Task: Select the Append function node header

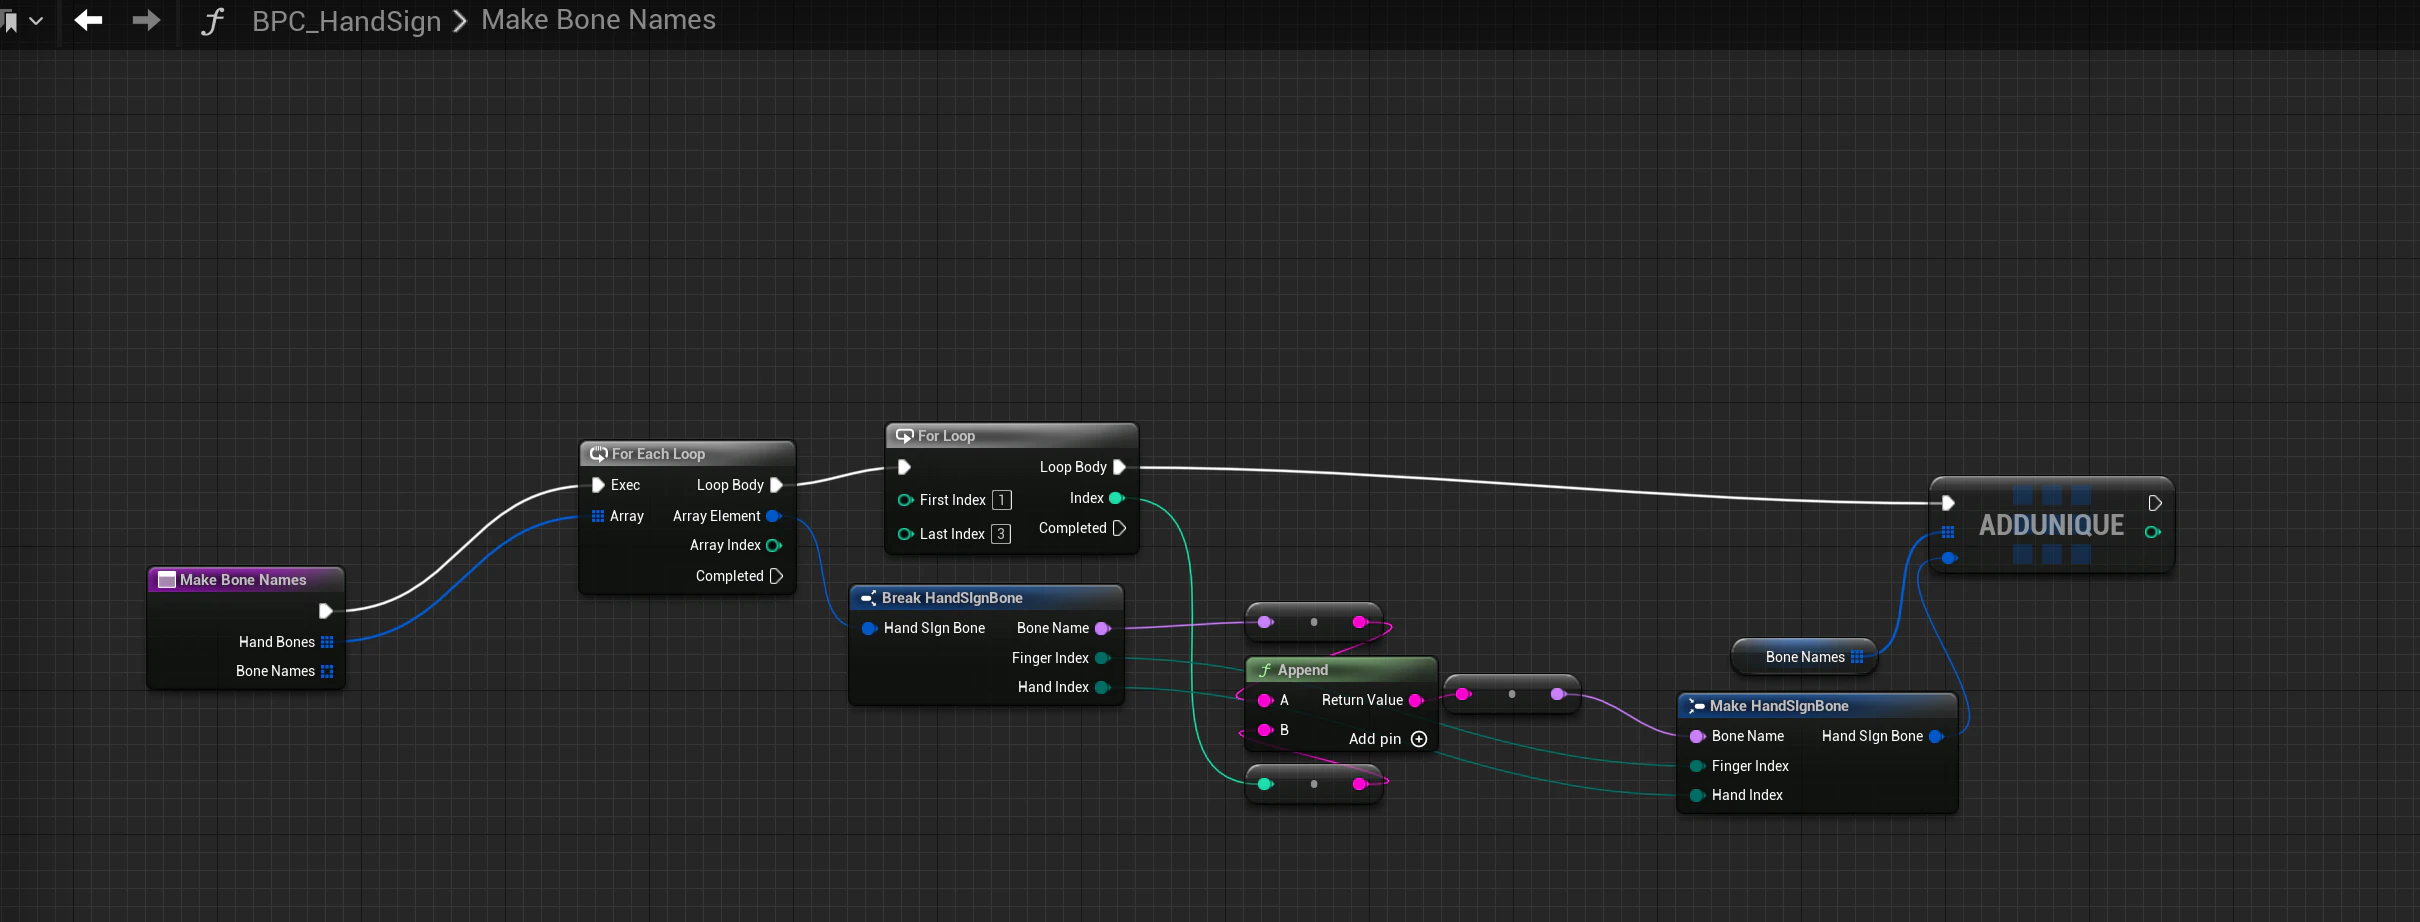Action: [1341, 670]
